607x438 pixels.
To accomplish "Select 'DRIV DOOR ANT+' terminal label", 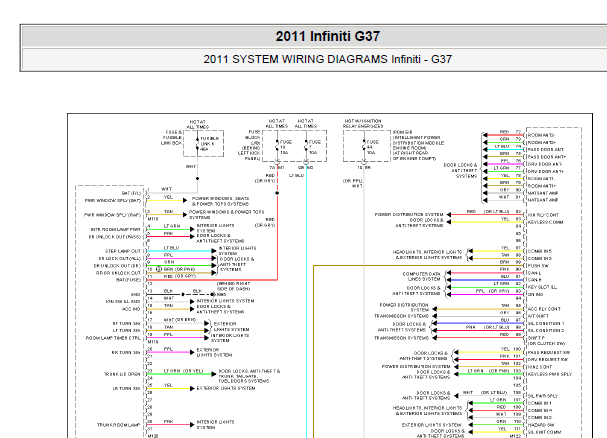I will click(x=546, y=171).
